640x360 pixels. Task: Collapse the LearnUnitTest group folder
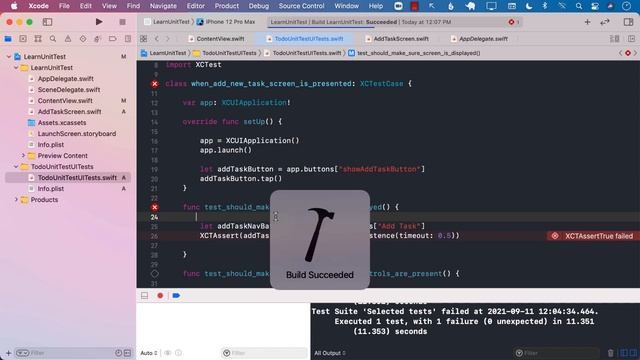pos(16,68)
